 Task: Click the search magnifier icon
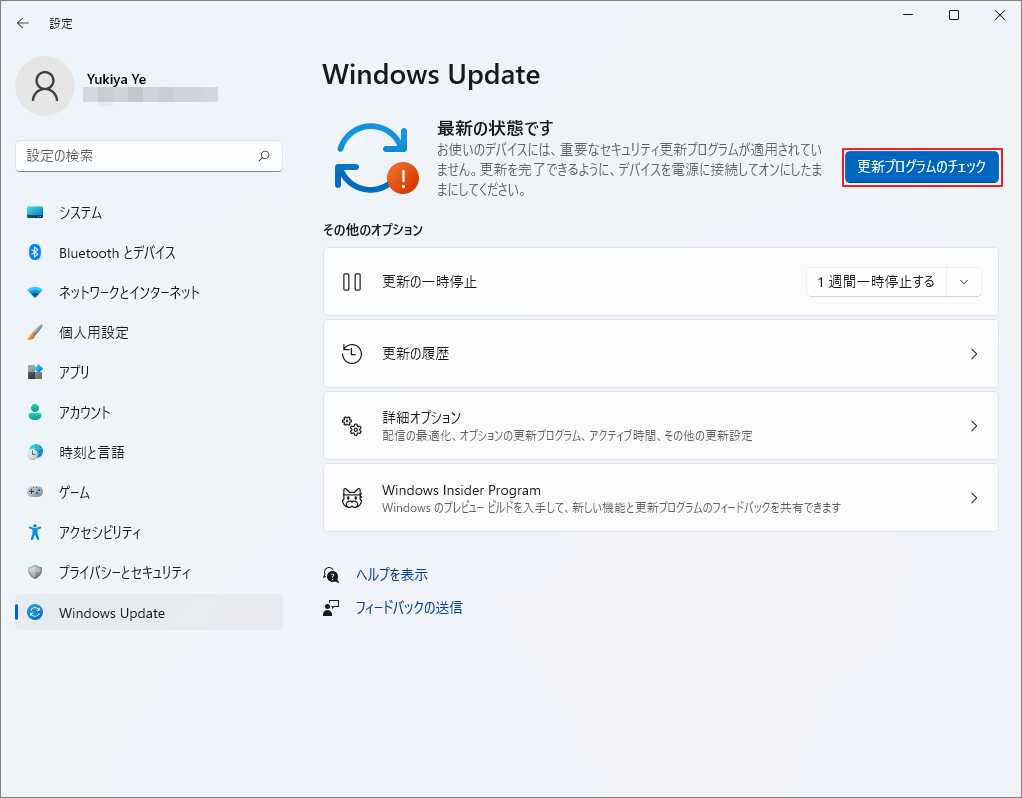tap(263, 156)
